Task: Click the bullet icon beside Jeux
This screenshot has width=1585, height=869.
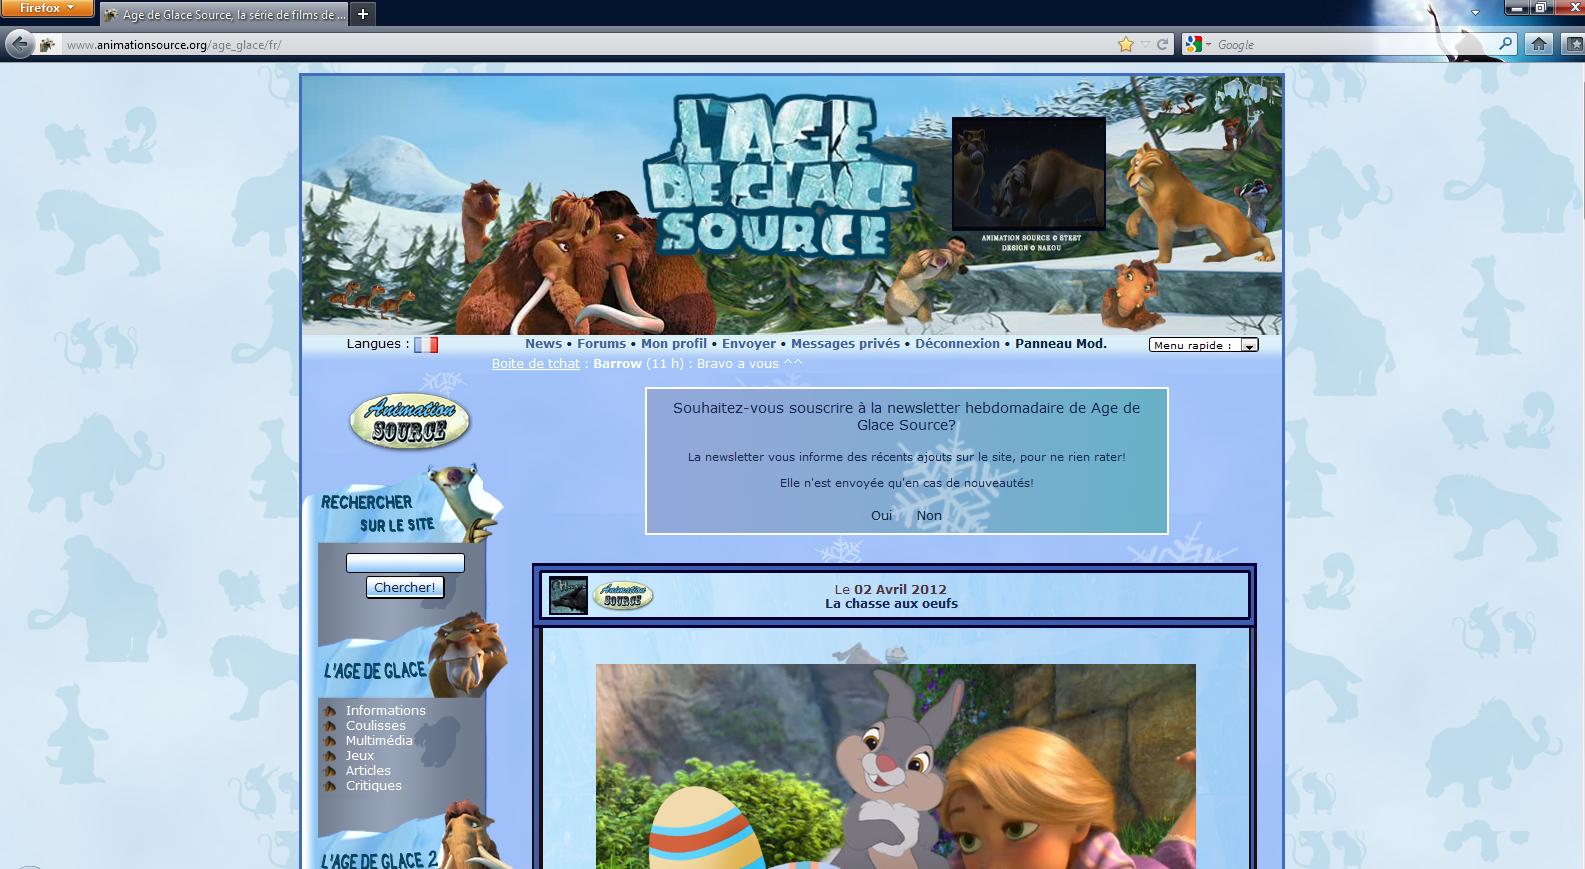Action: click(x=330, y=756)
